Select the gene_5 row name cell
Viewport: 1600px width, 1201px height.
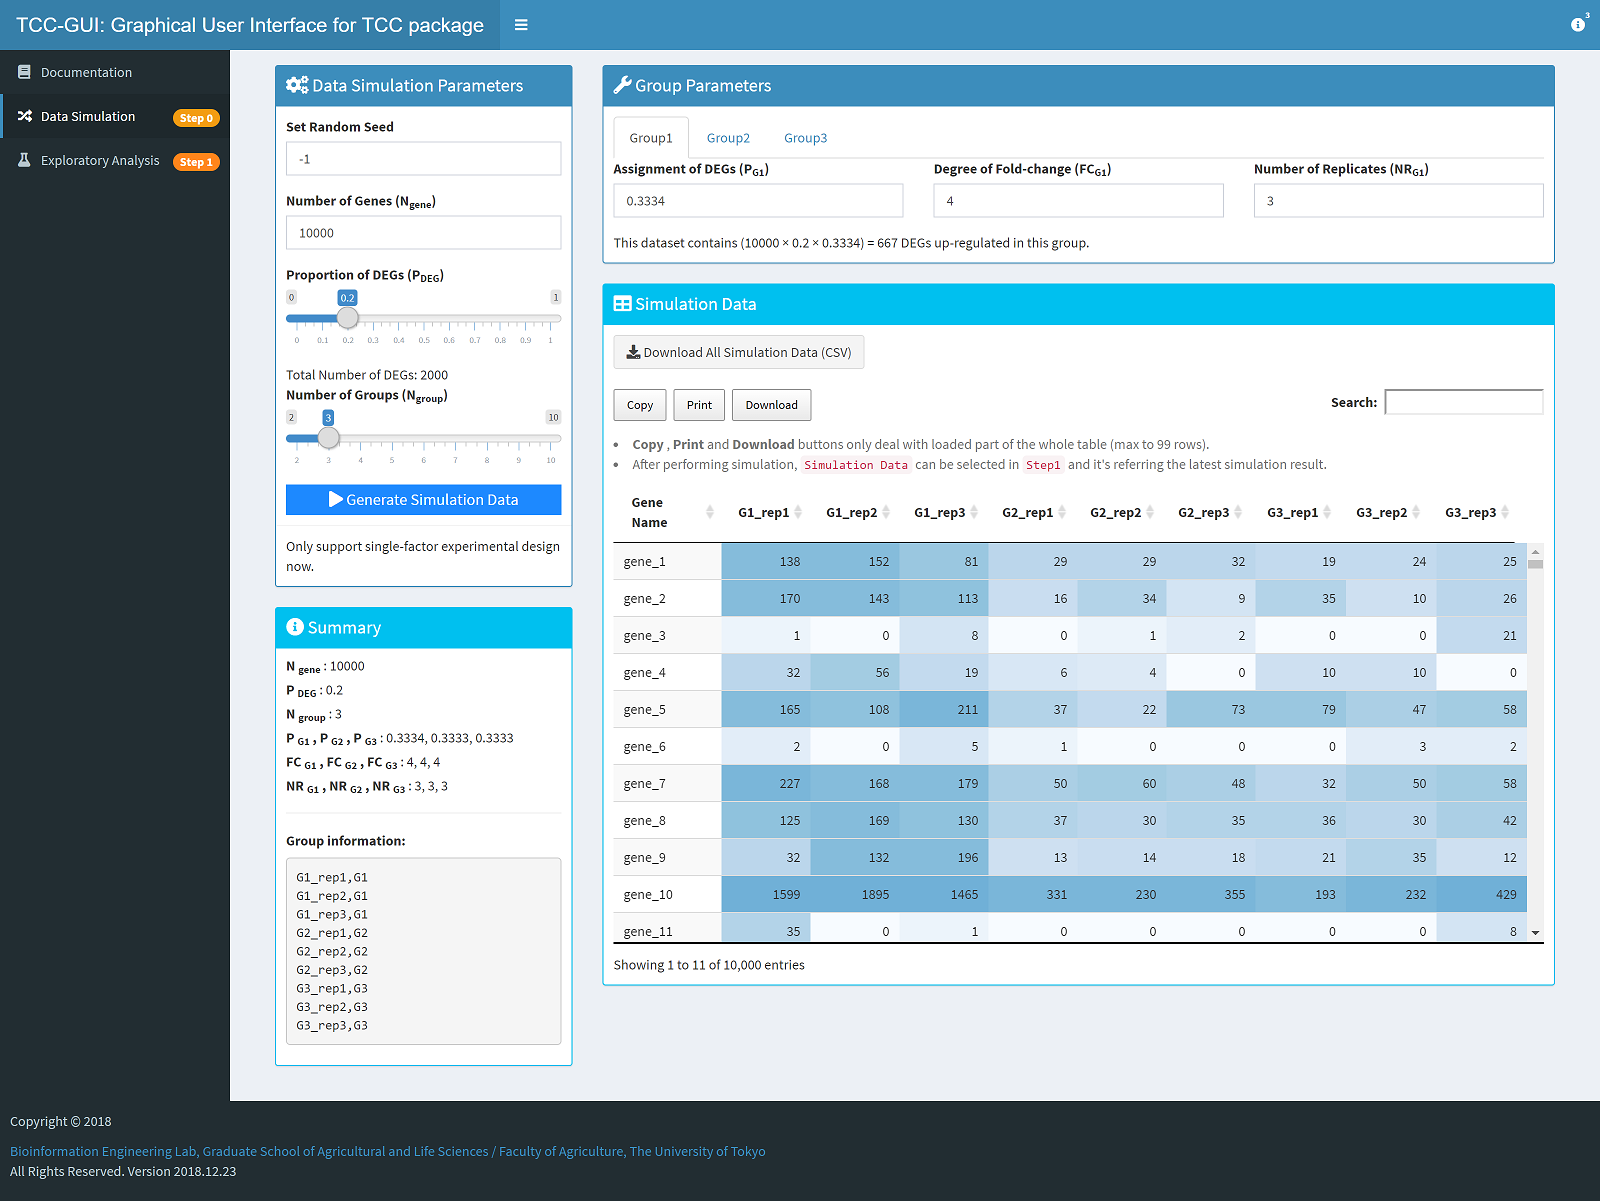[x=667, y=709]
